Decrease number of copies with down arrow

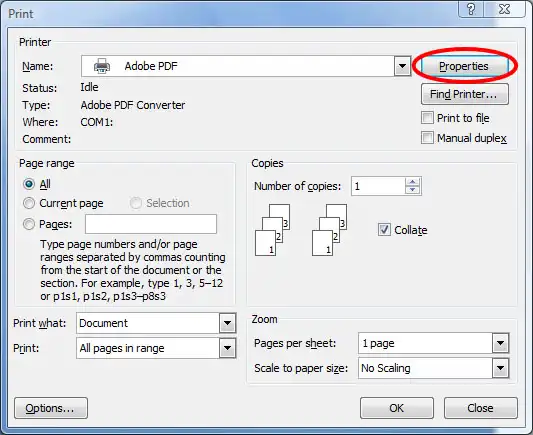(x=413, y=190)
